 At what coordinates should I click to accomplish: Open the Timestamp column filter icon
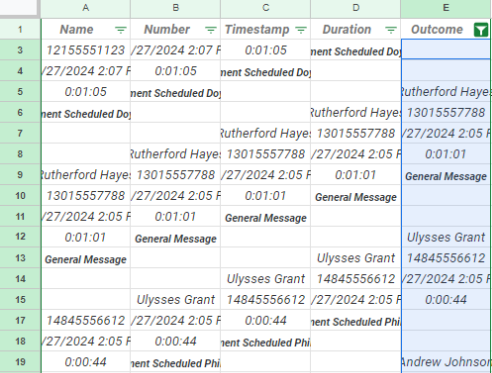(x=301, y=30)
